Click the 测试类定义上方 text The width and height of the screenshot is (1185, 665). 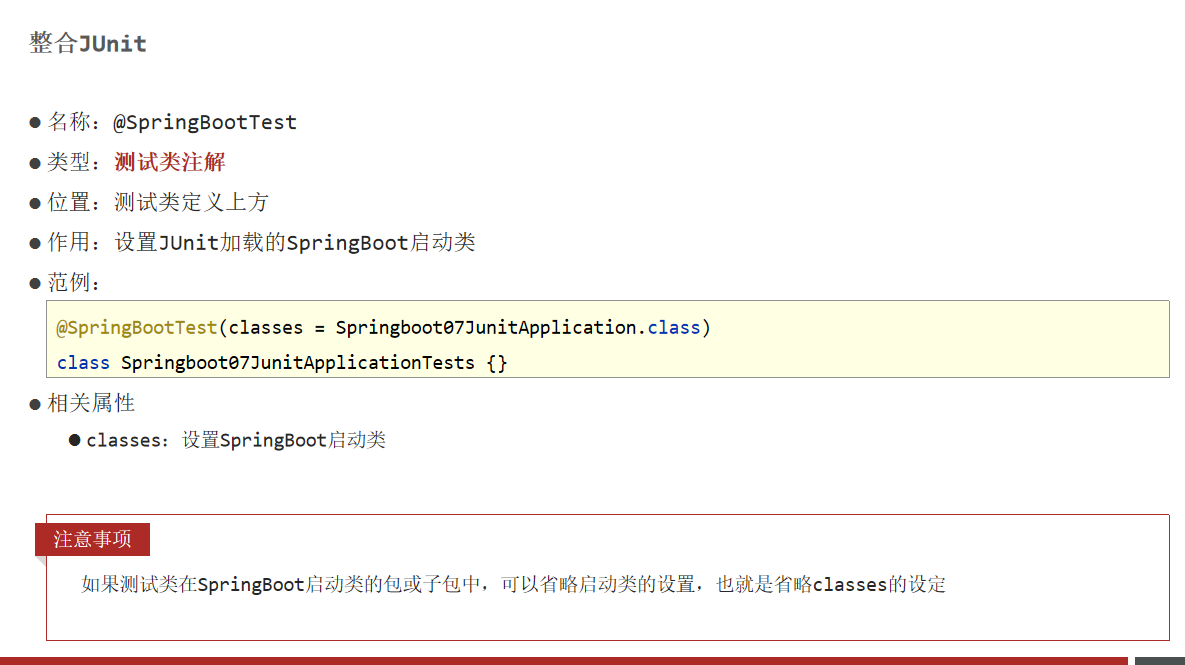tap(191, 202)
